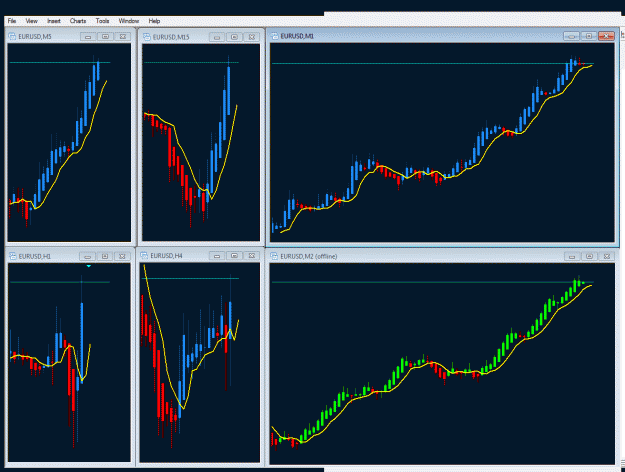Close the EURUSD,M15 chart window
The height and width of the screenshot is (472, 625).
[x=252, y=37]
